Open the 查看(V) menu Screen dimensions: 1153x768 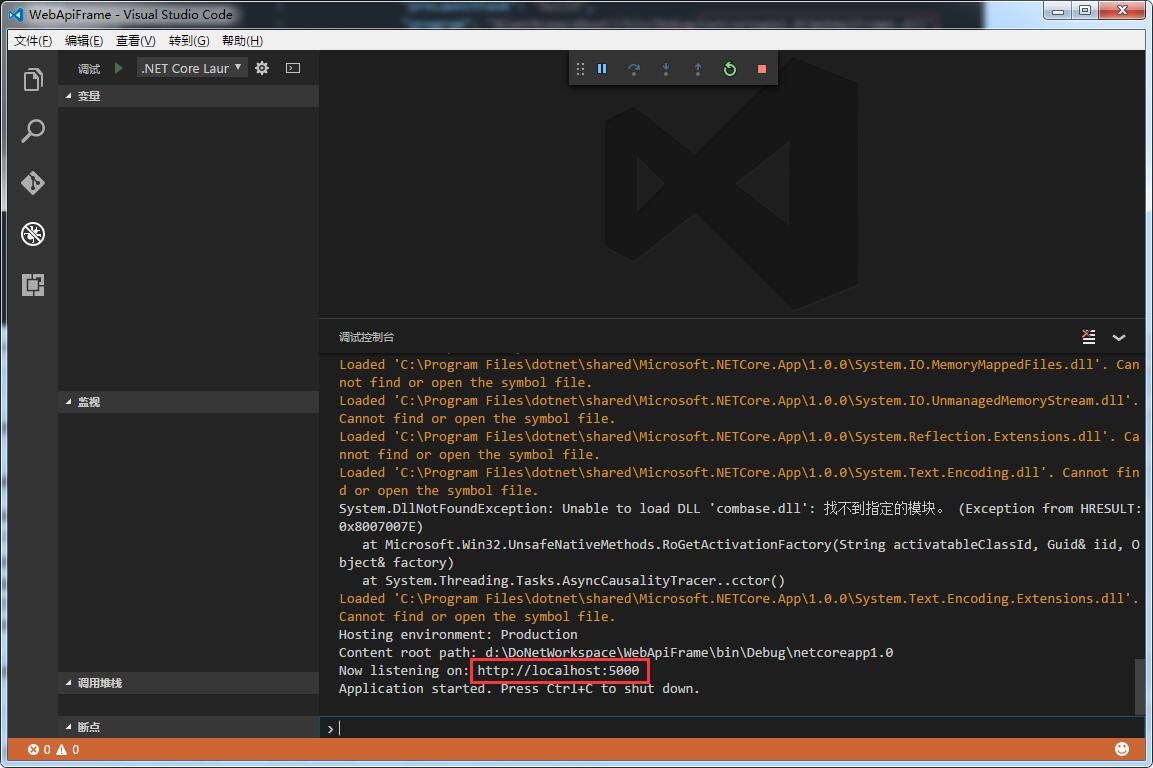(136, 40)
